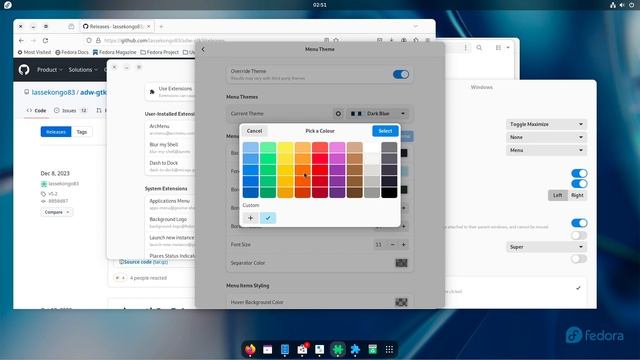Close the Releases Firefox tab
This screenshot has width=640, height=360.
(149, 26)
